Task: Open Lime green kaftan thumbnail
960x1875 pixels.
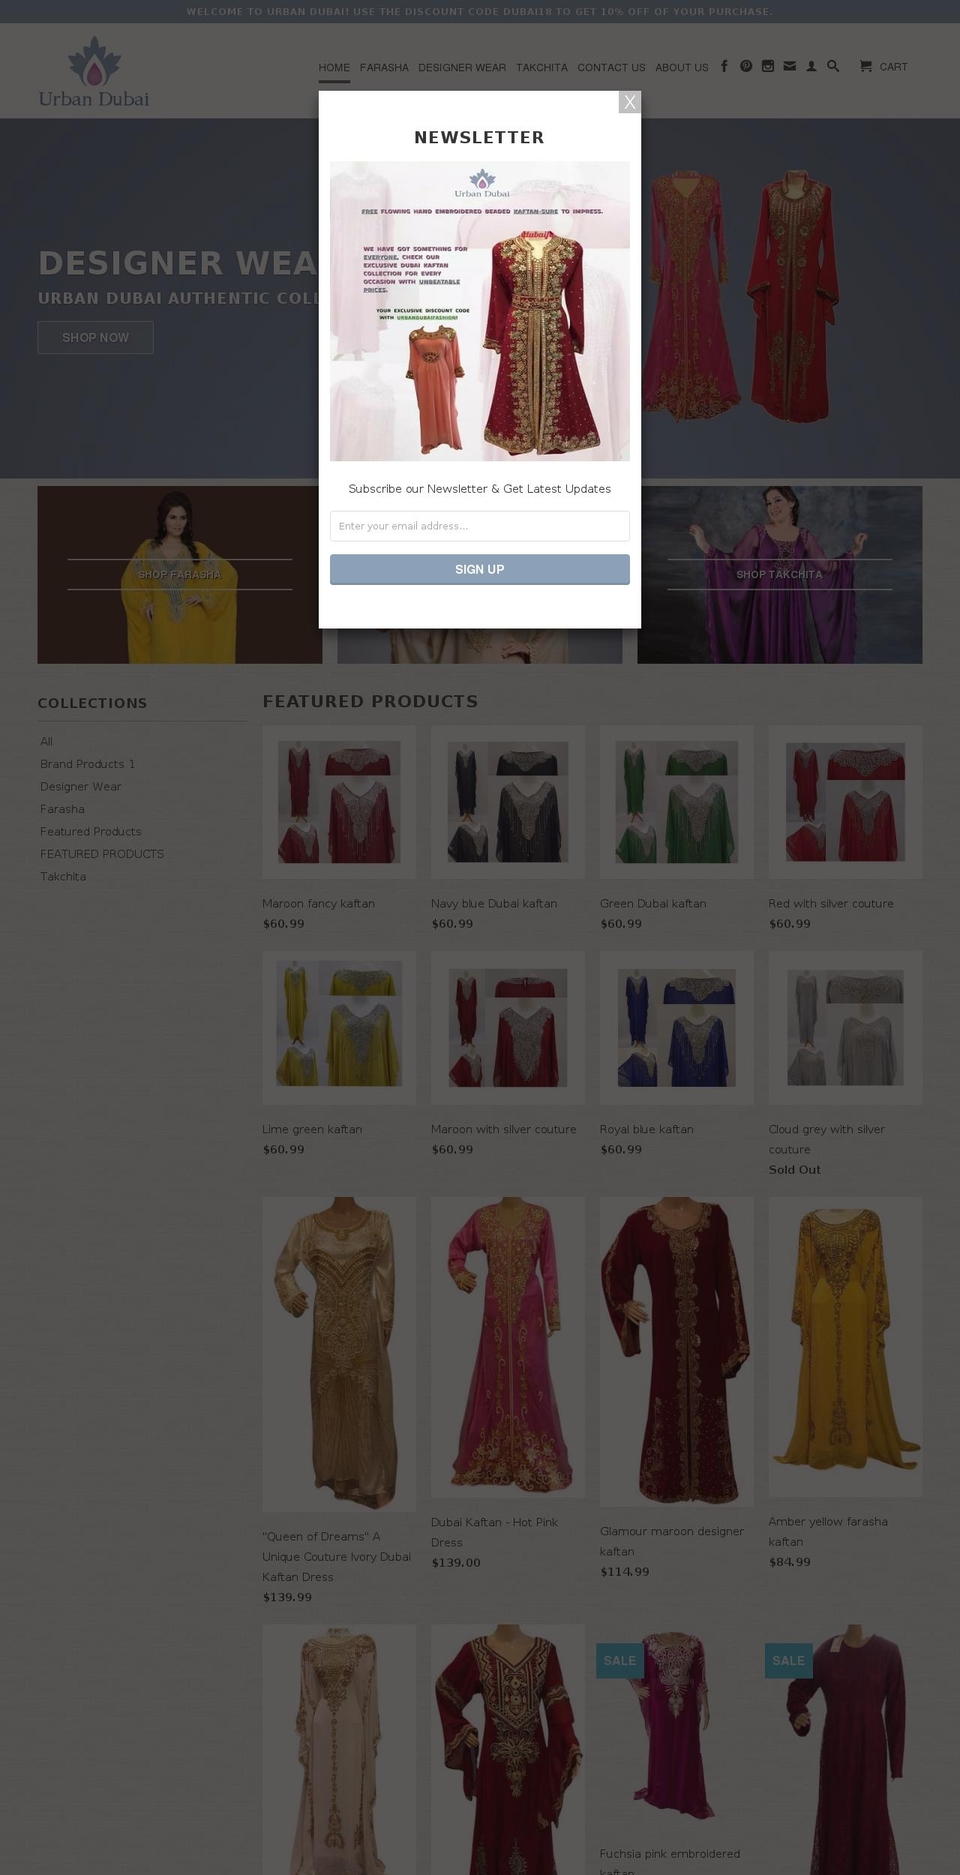Action: click(339, 1028)
